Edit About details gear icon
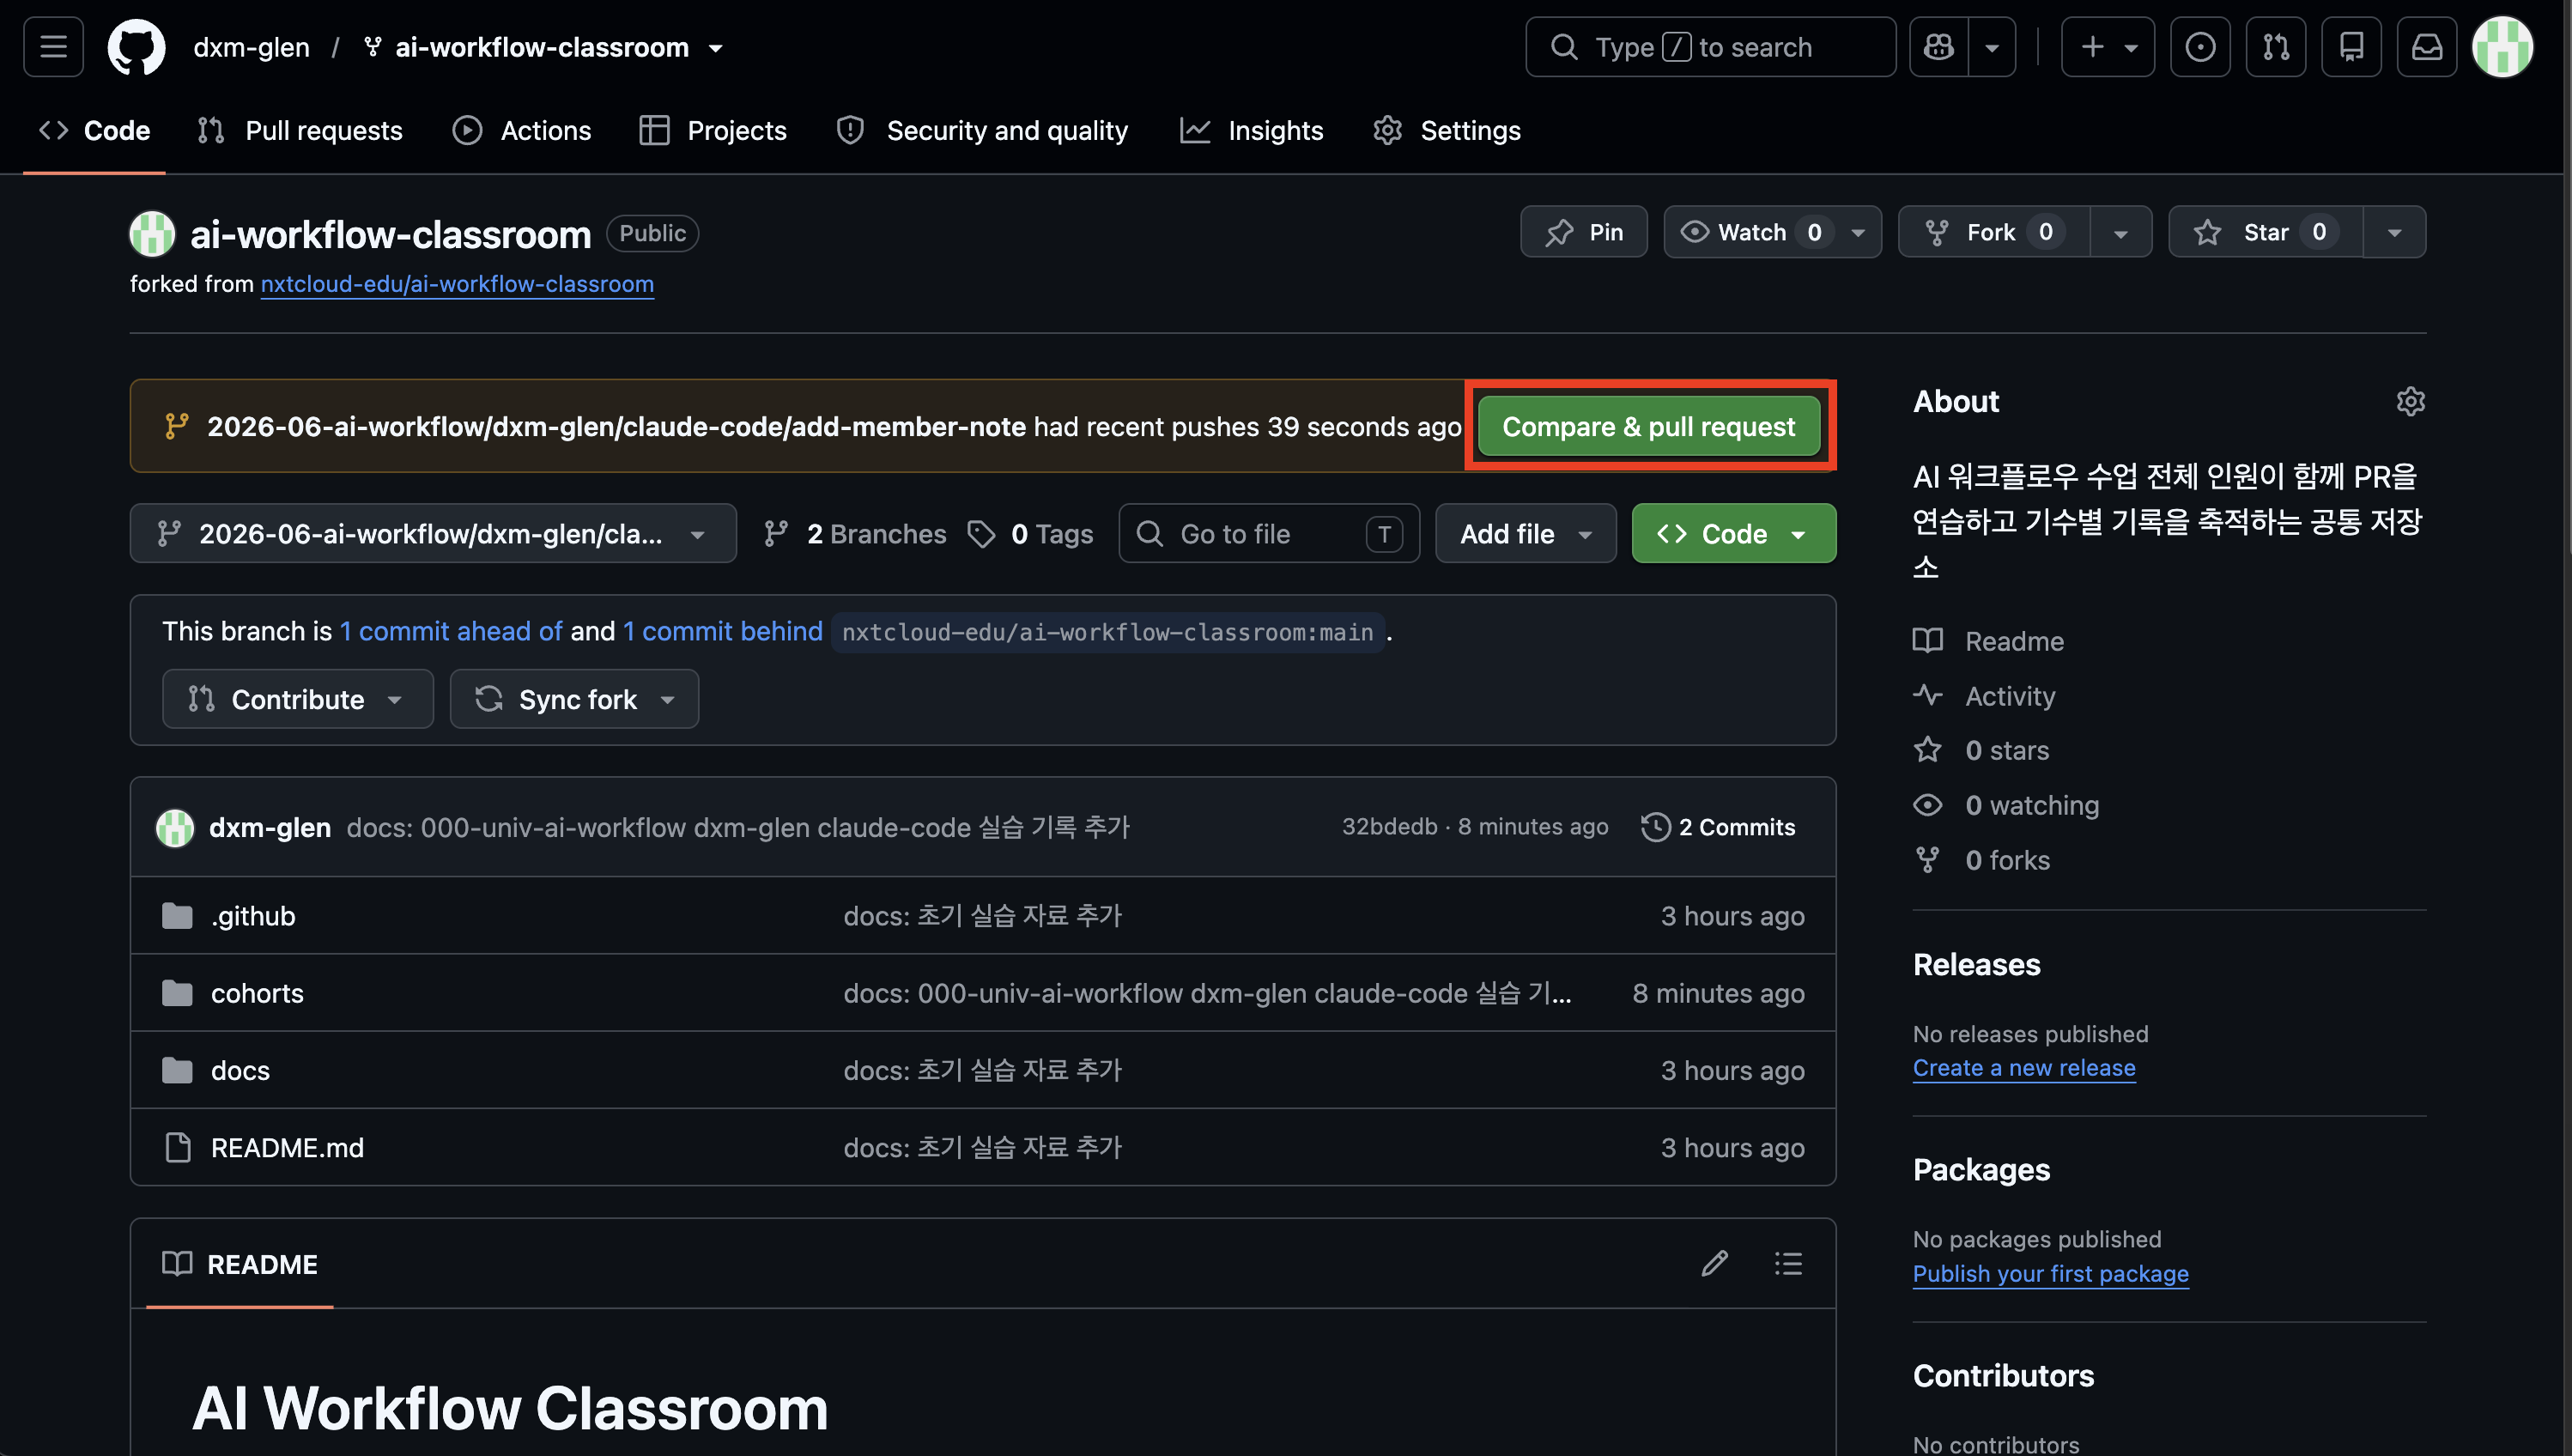Image resolution: width=2572 pixels, height=1456 pixels. [x=2411, y=401]
